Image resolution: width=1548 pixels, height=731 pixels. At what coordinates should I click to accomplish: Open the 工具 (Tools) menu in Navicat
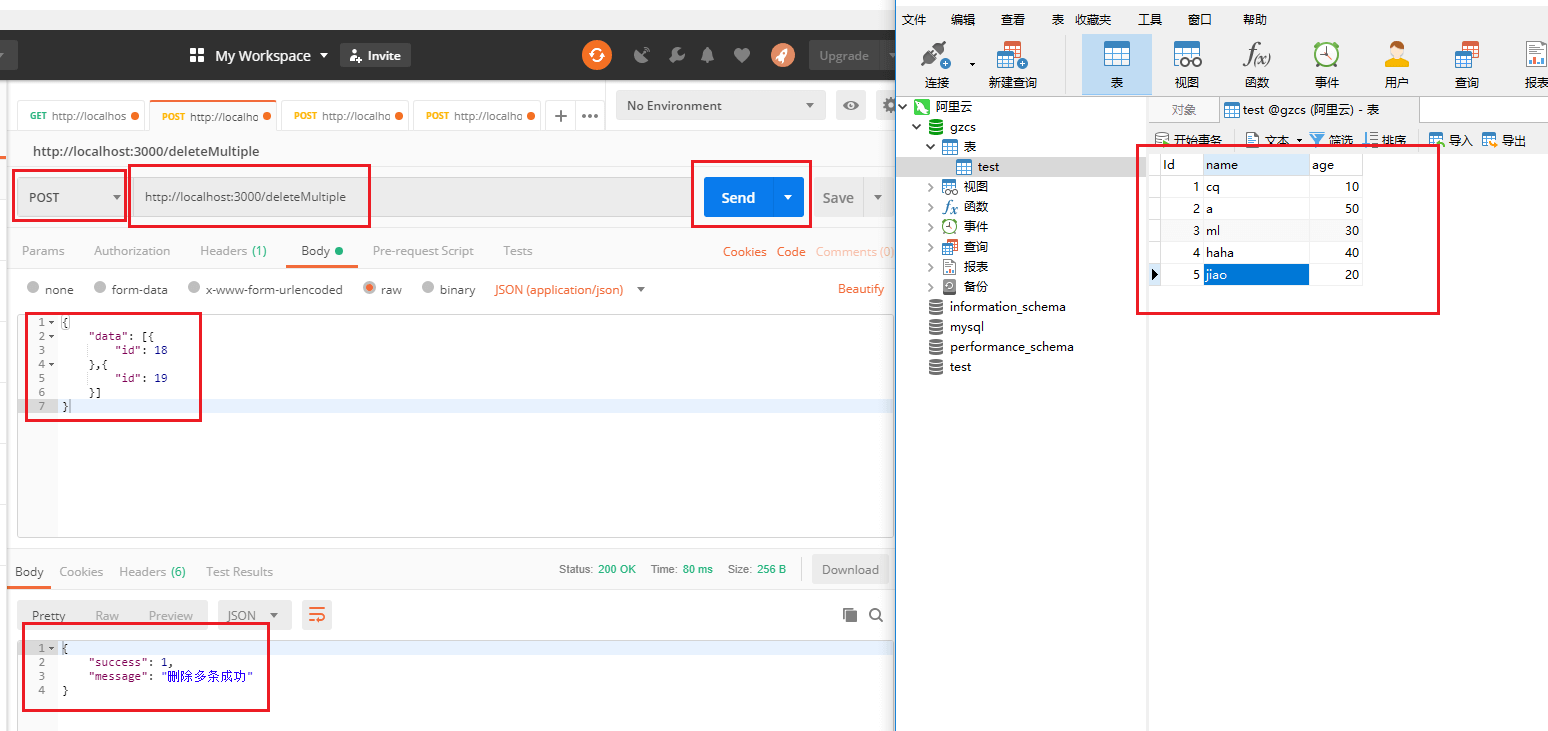tap(1149, 19)
